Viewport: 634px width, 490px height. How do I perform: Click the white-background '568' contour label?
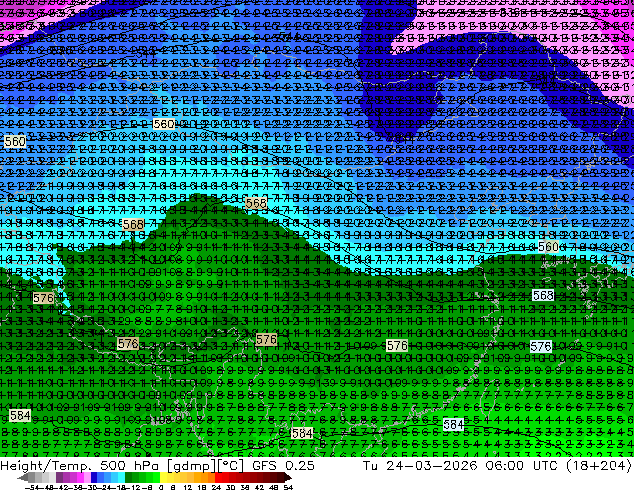click(x=543, y=296)
